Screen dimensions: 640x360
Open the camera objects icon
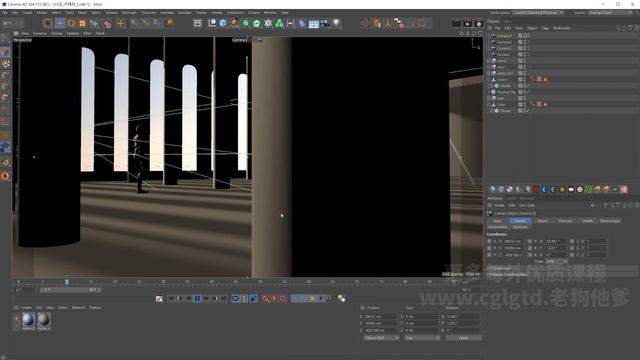(325, 23)
